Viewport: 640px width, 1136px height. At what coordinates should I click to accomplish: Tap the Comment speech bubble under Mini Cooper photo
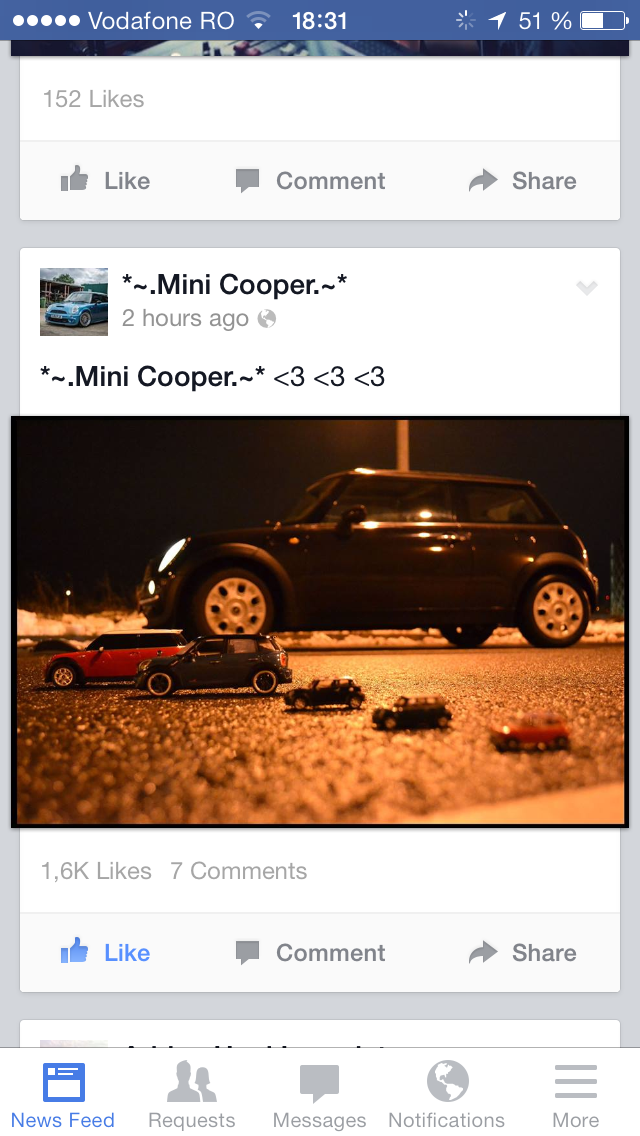pos(247,952)
